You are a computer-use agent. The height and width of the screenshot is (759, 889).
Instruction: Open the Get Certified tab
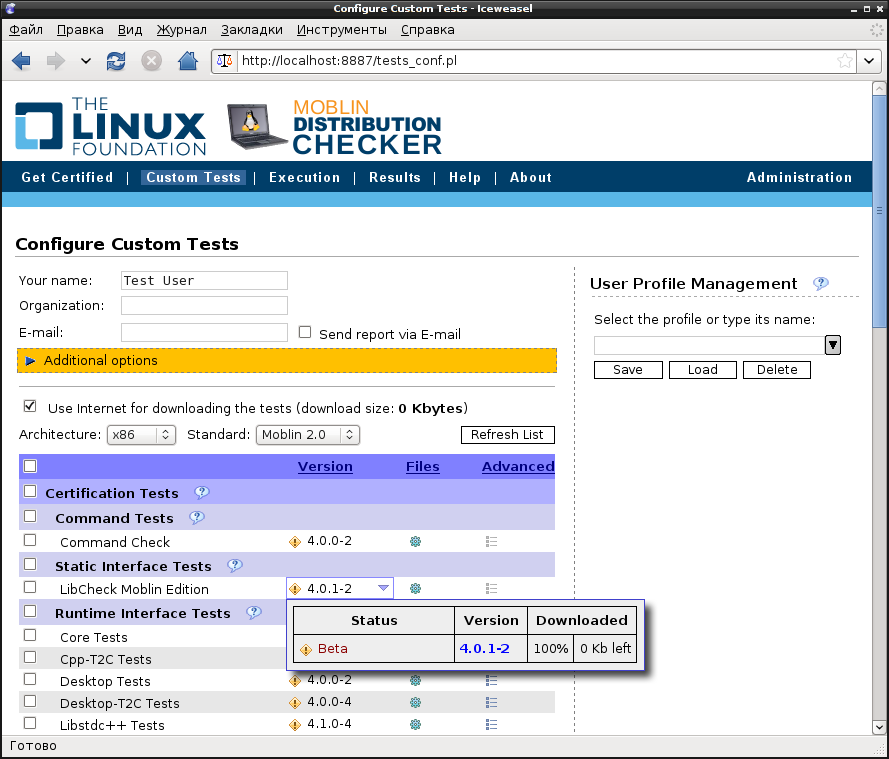(67, 177)
